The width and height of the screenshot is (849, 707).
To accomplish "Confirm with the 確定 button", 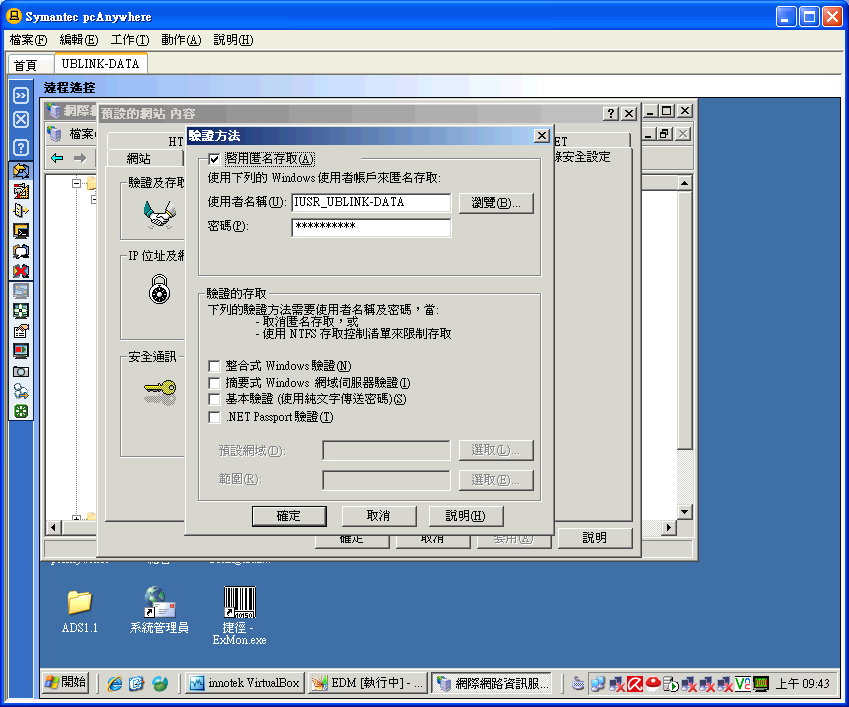I will click(289, 516).
